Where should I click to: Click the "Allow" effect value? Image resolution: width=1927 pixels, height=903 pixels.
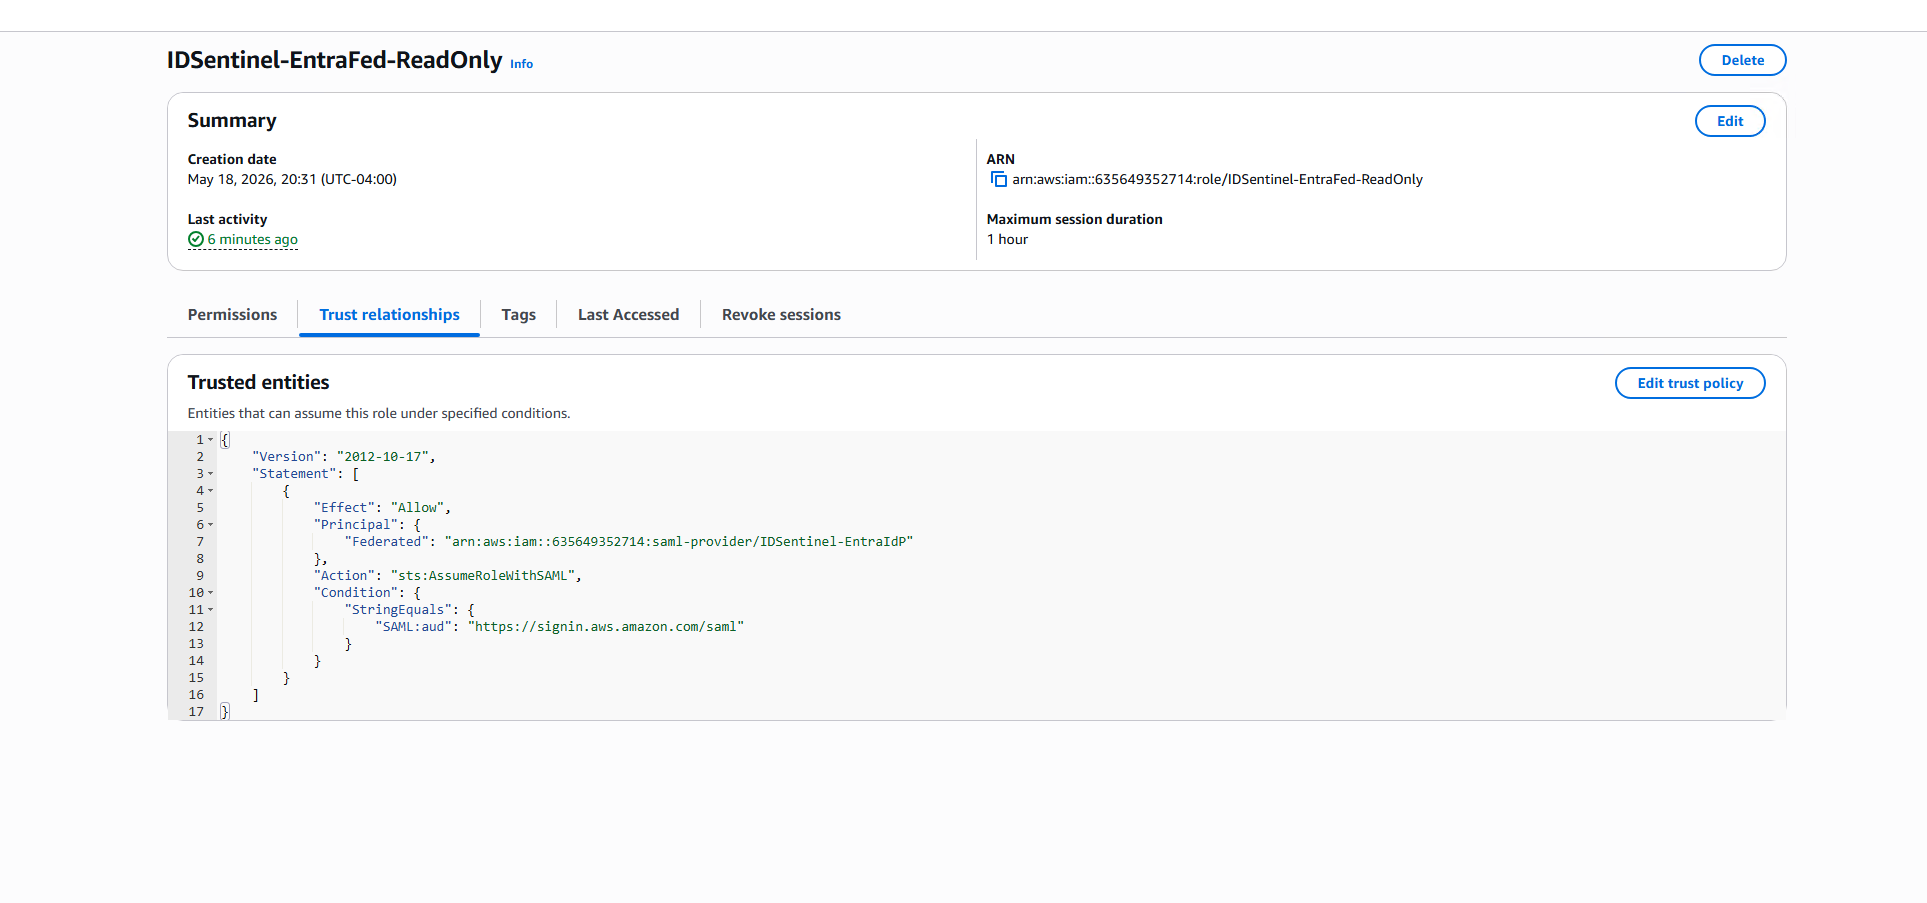pos(417,508)
